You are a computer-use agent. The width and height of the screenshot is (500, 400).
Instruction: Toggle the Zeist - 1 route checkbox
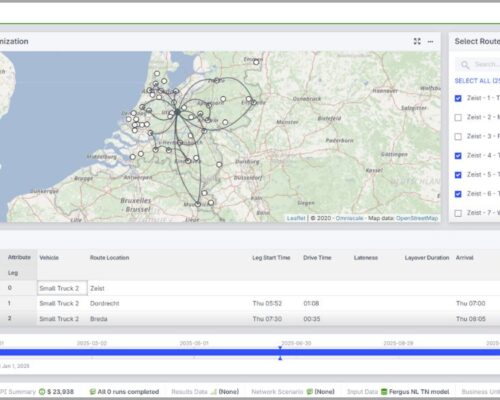458,98
